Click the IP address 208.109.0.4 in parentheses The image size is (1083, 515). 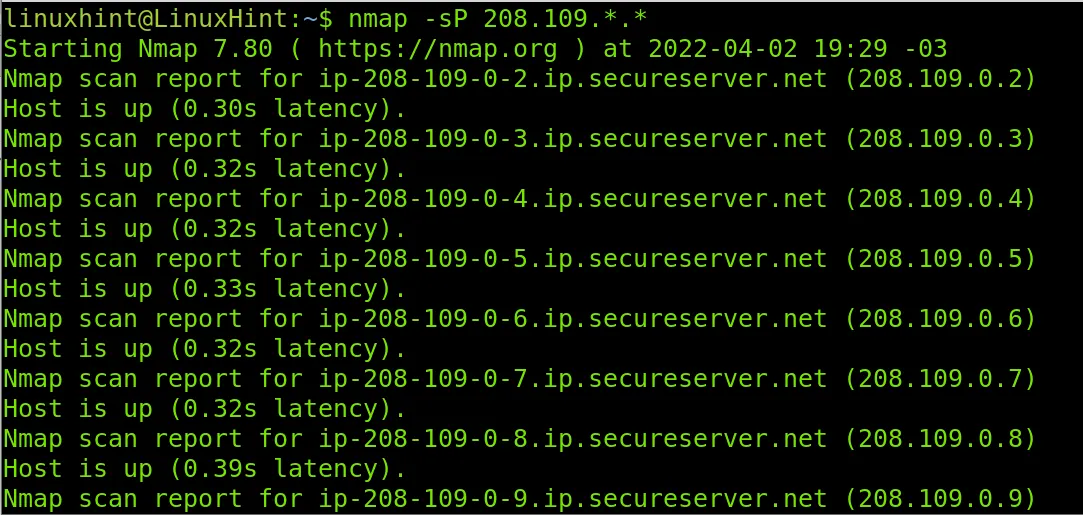[x=941, y=198]
